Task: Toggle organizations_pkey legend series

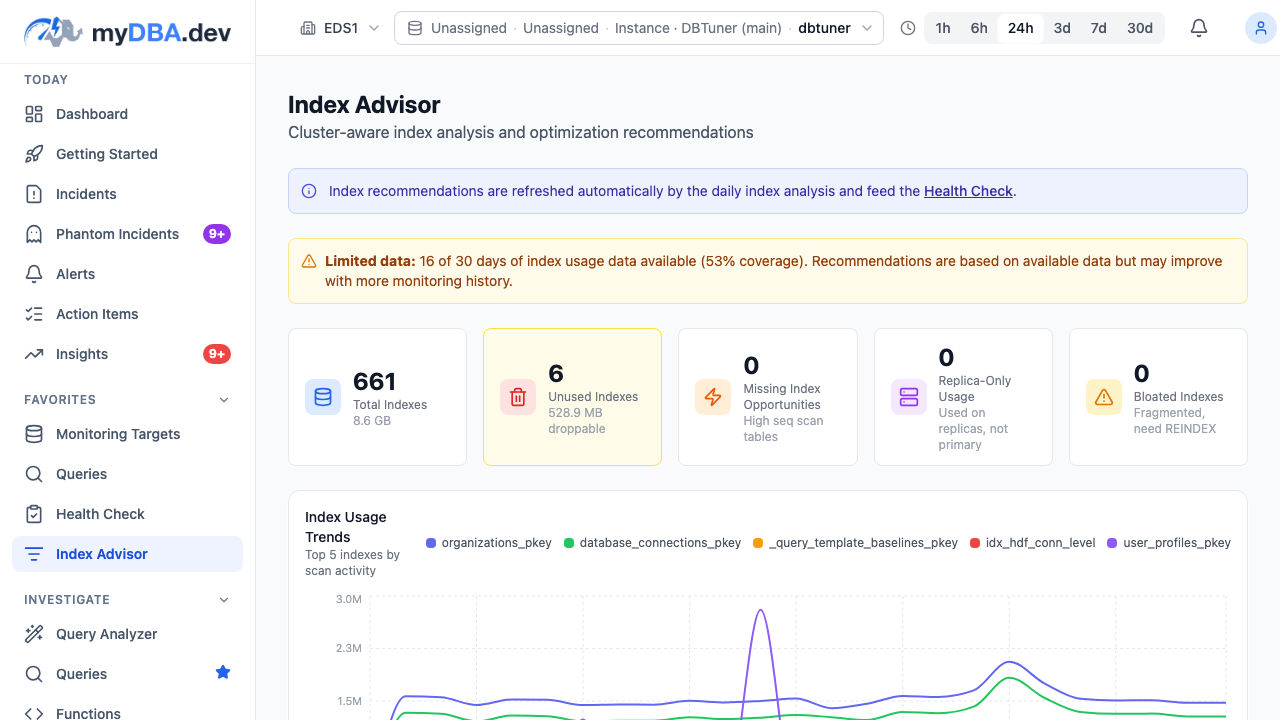Action: (x=489, y=543)
